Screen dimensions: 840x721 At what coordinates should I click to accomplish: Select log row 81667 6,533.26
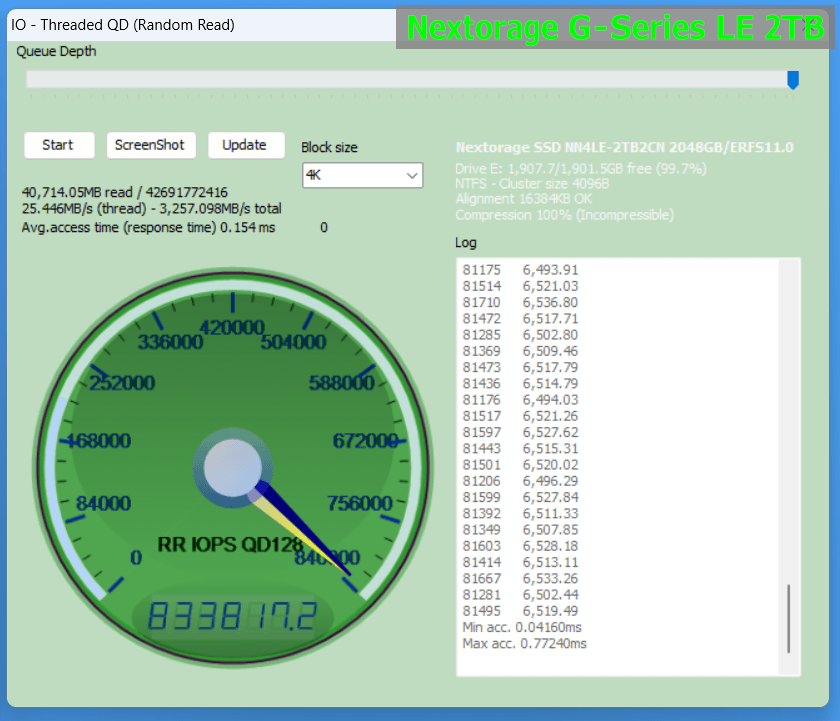[x=520, y=579]
